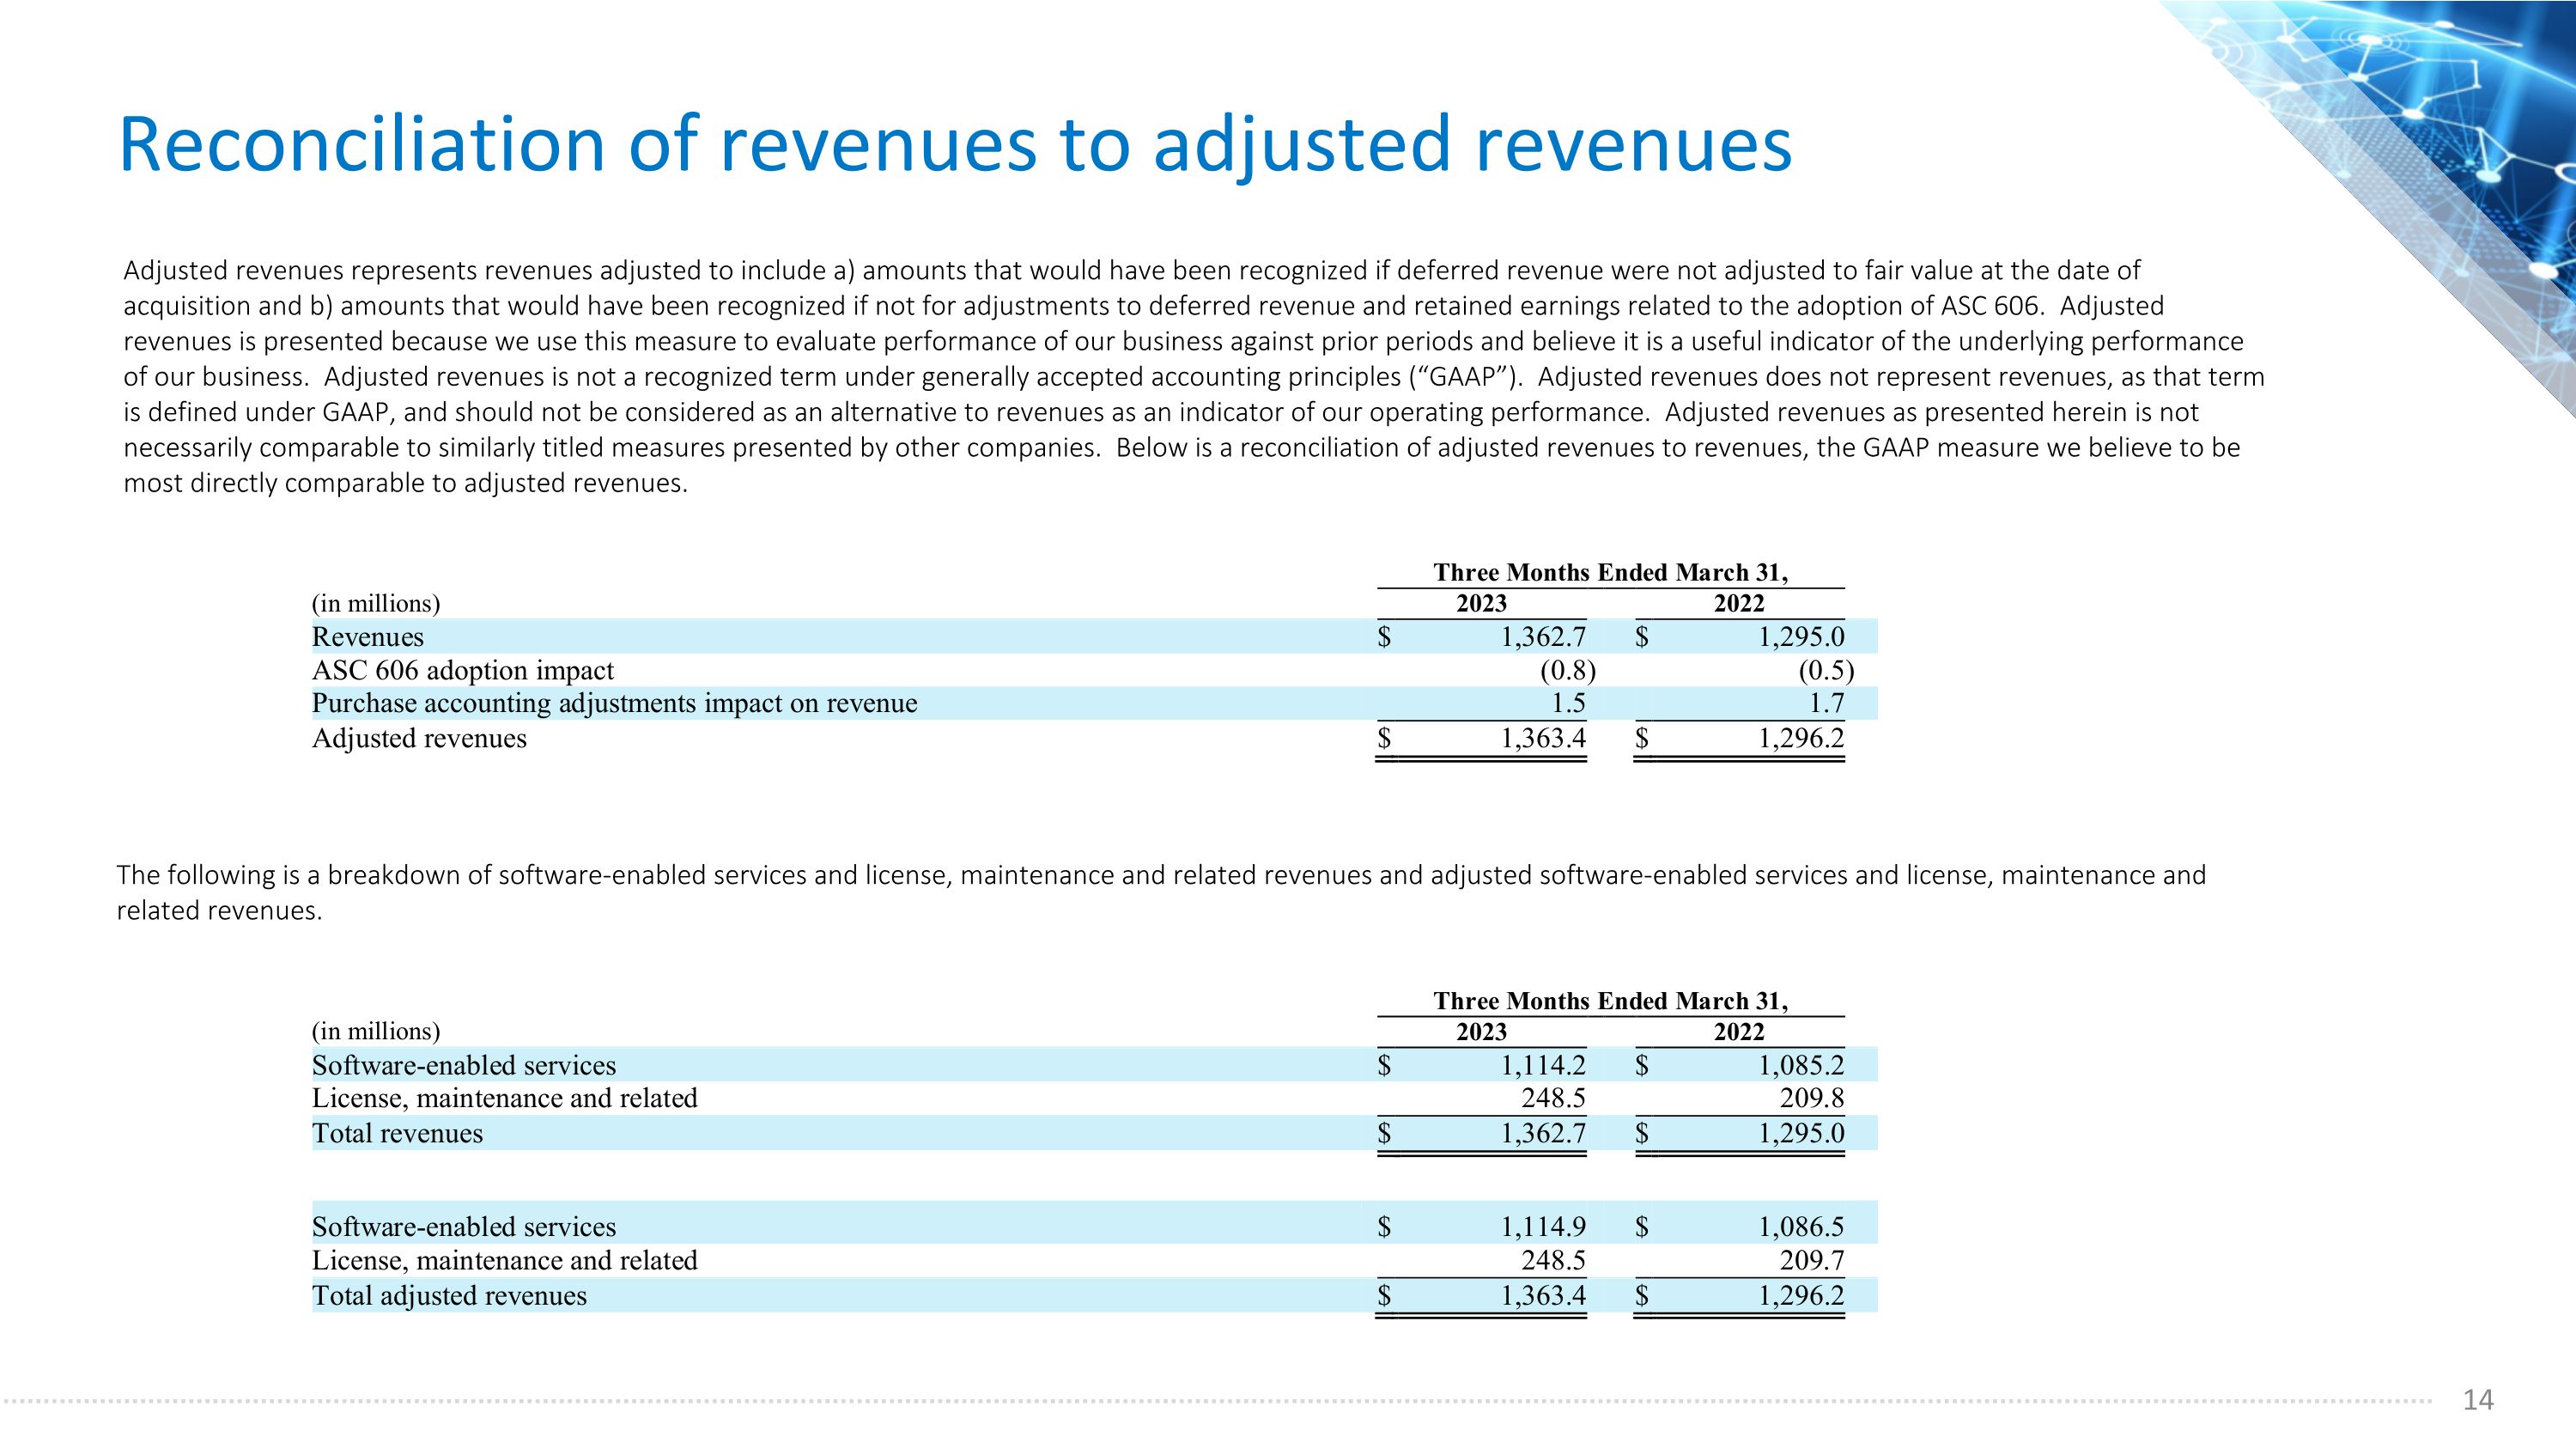
Task: Click the adjusted 2022 value 1,086.5
Action: (x=1801, y=1226)
